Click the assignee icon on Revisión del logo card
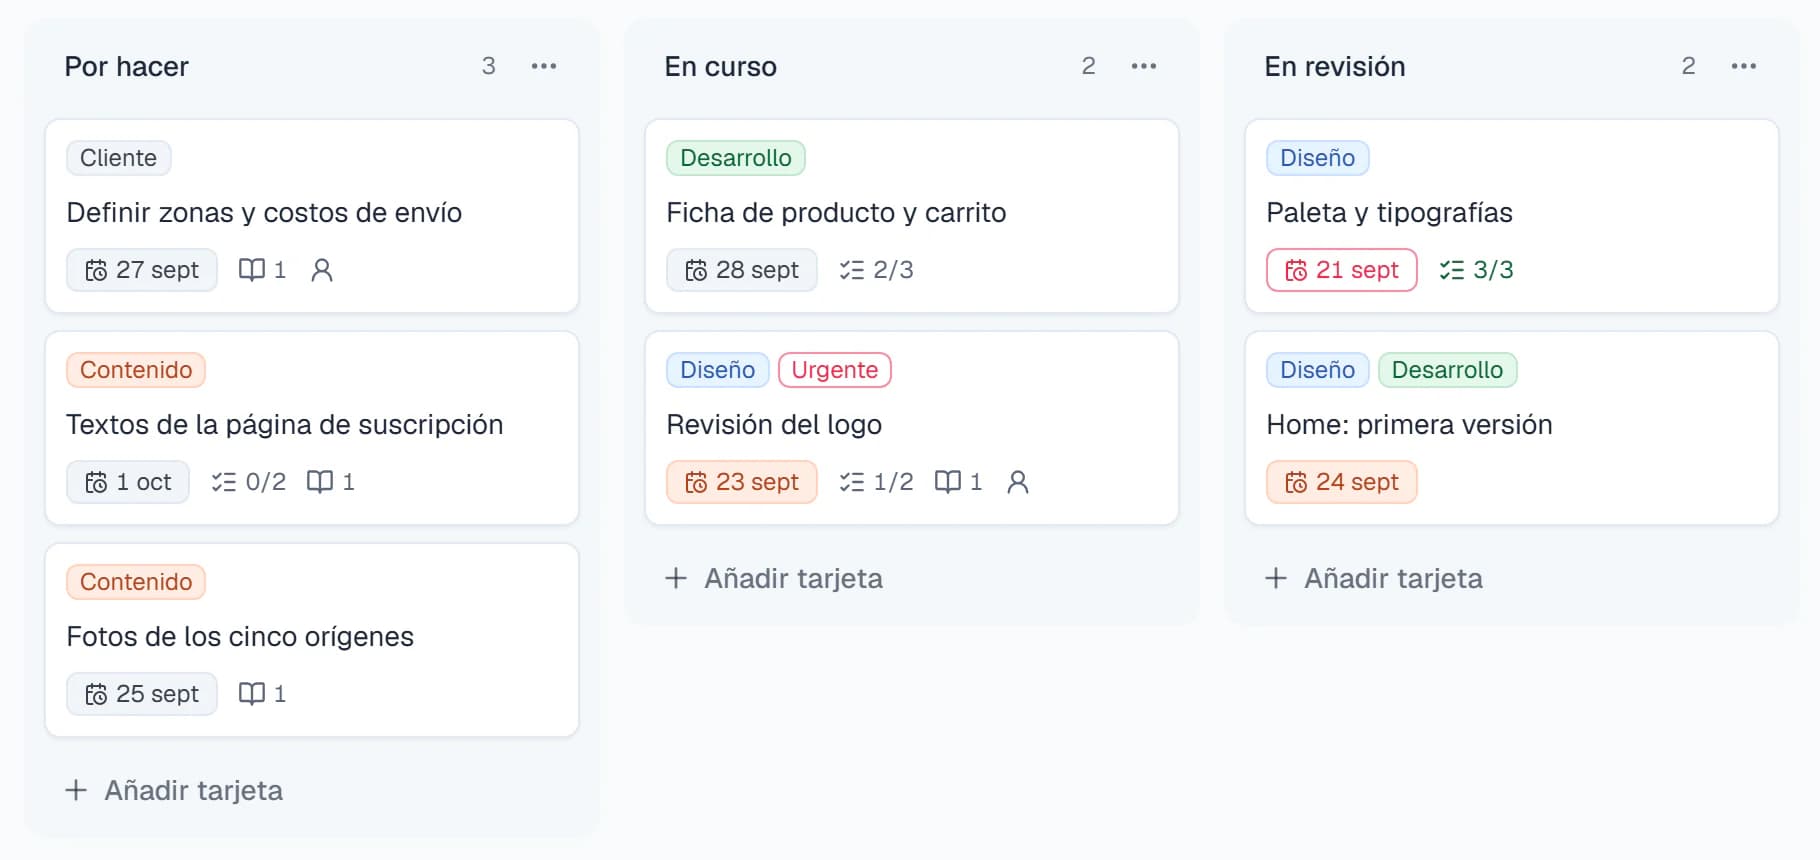The width and height of the screenshot is (1820, 860). (1018, 482)
